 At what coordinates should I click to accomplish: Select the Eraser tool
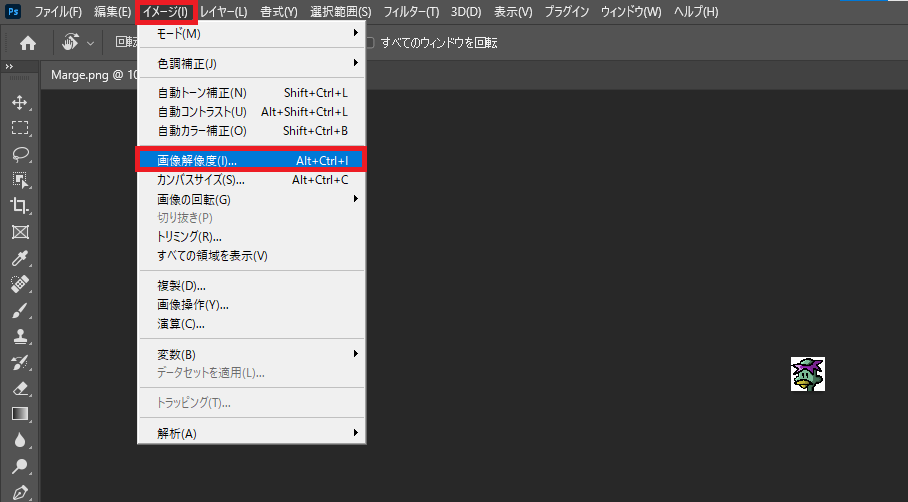[20, 389]
